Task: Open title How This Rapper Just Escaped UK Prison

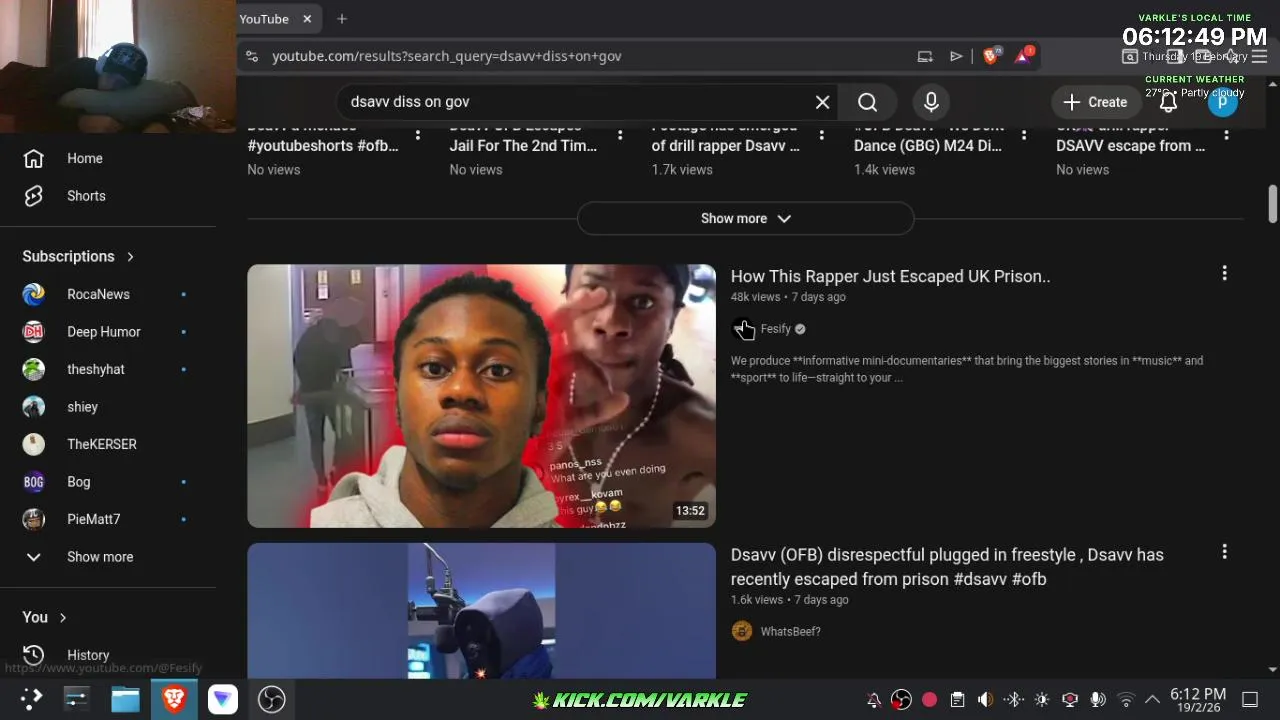Action: coord(890,276)
